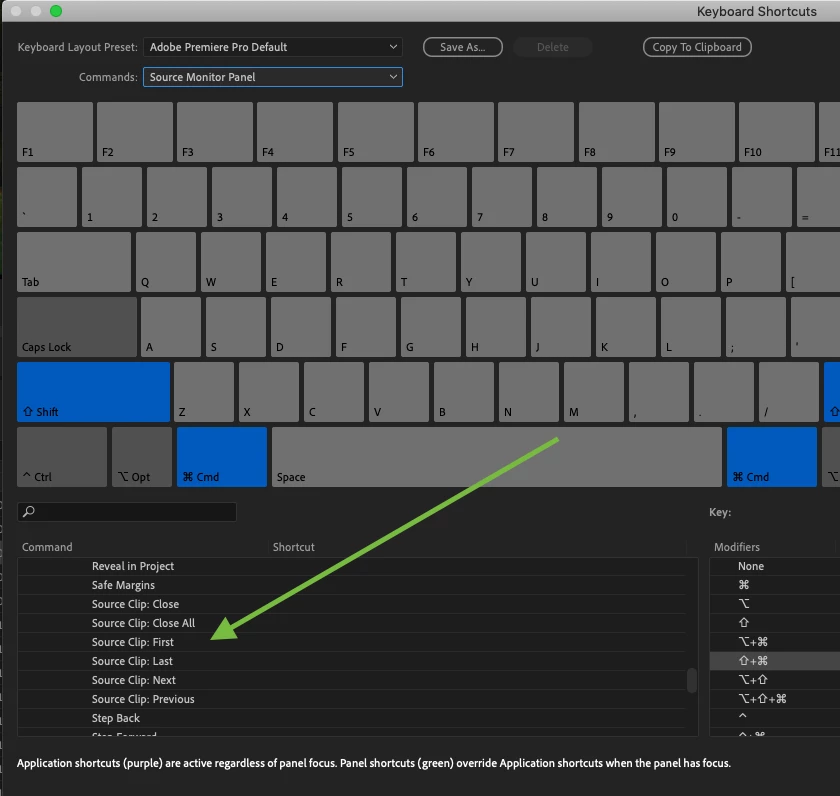Select the F10 key on the keyboard map
The width and height of the screenshot is (840, 796).
[x=777, y=132]
